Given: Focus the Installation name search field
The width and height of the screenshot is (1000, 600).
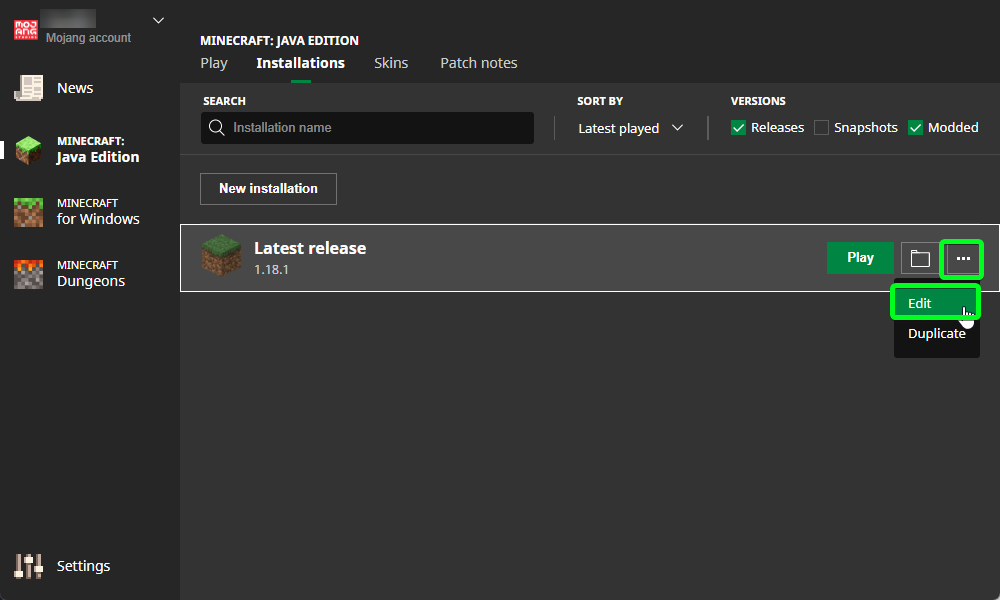Looking at the screenshot, I should tap(367, 128).
